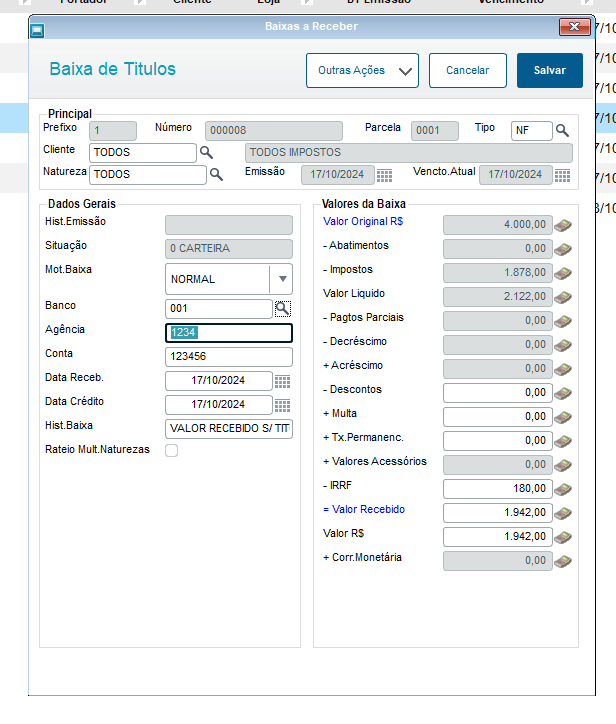616x724 pixels.
Task: Open the Banco search magnifier icon
Action: pyautogui.click(x=283, y=309)
